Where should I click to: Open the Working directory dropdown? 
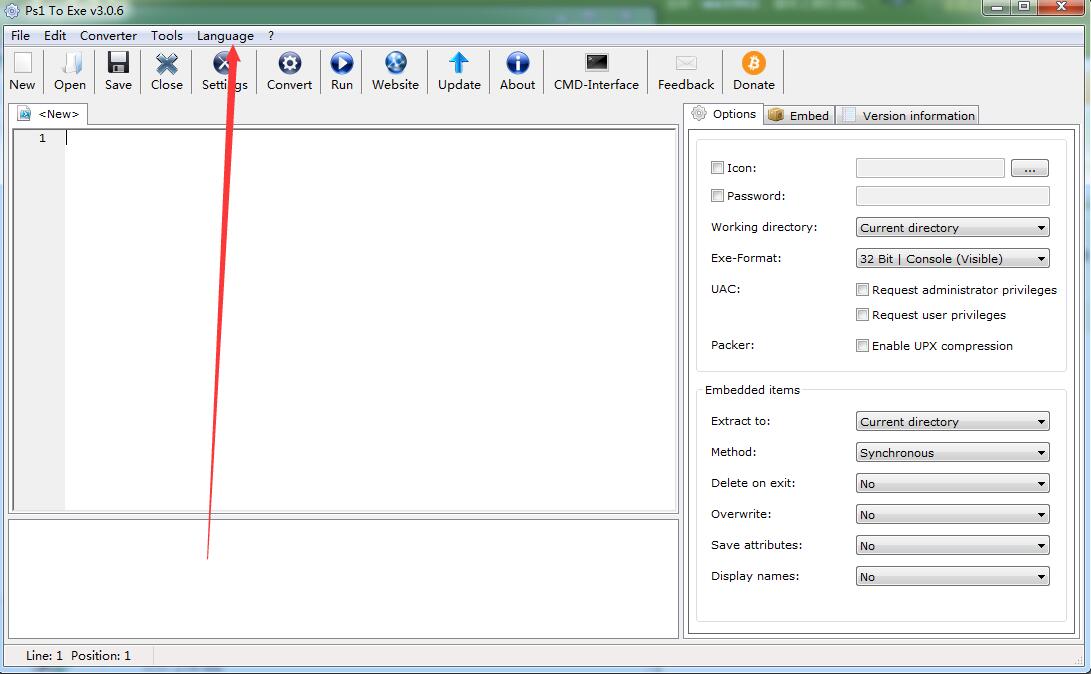(952, 228)
